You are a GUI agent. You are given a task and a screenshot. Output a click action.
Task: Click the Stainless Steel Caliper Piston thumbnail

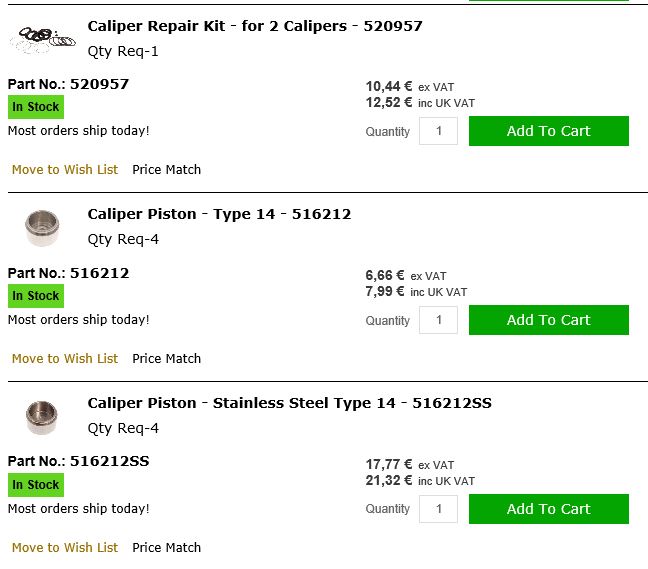tap(42, 417)
